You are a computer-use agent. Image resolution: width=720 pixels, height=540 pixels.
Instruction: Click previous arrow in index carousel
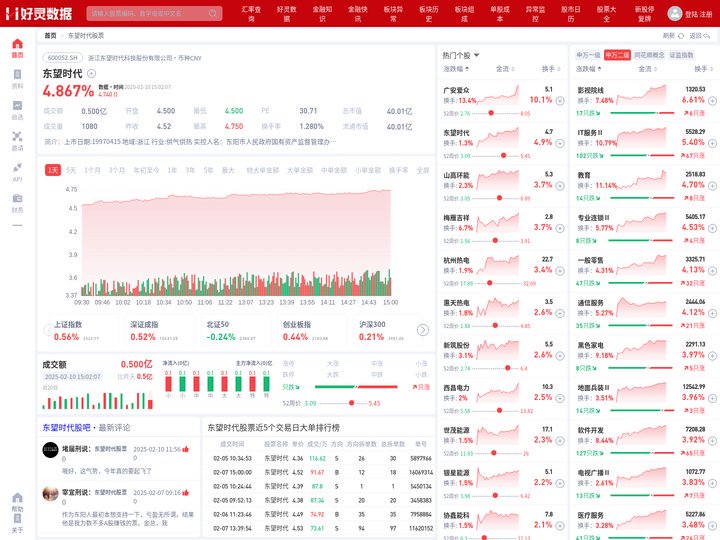(x=48, y=330)
